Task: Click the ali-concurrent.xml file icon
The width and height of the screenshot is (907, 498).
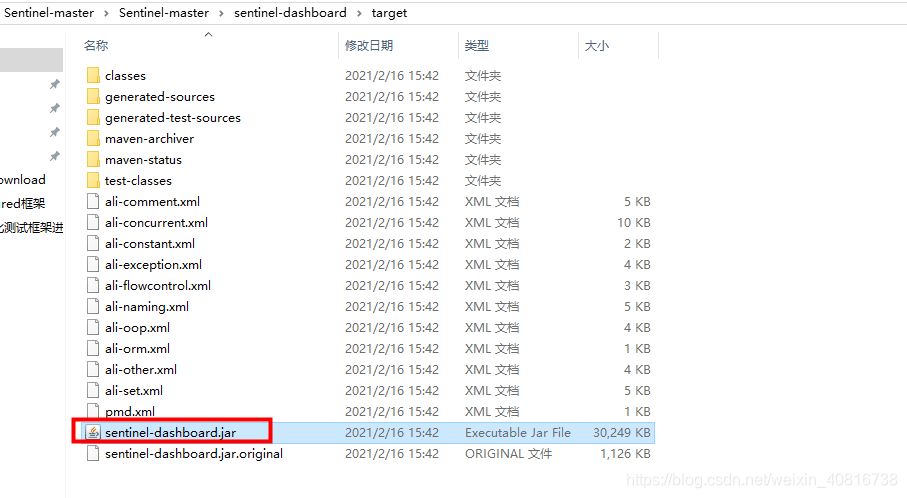Action: 93,223
